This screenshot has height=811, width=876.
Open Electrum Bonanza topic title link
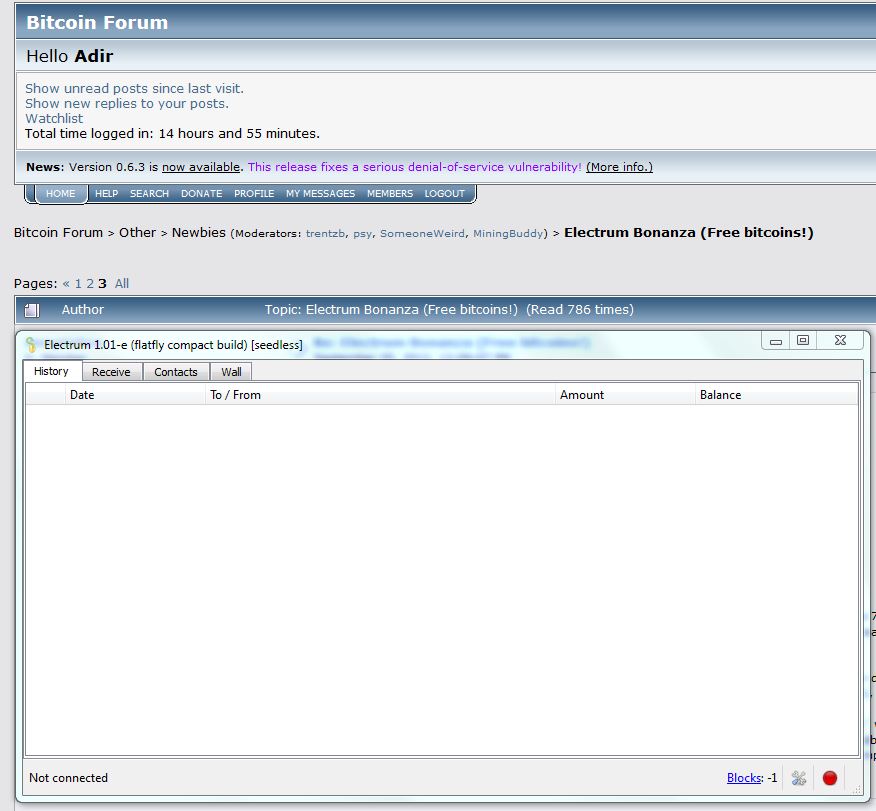click(x=689, y=232)
